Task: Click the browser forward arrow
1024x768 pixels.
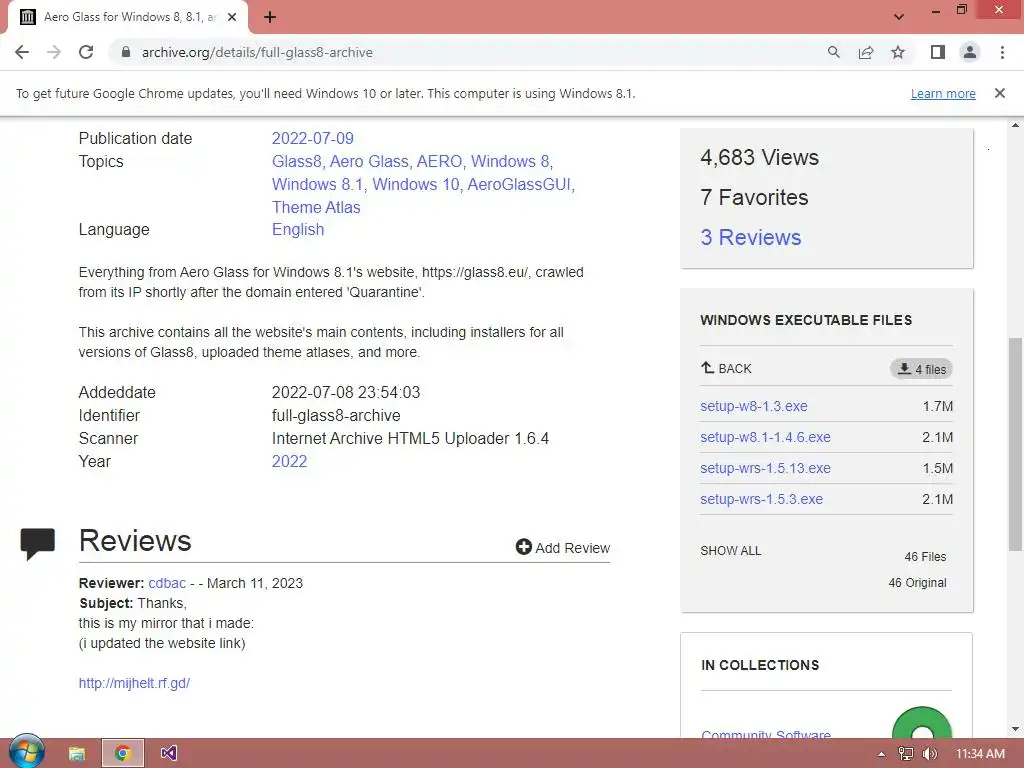Action: pyautogui.click(x=54, y=52)
